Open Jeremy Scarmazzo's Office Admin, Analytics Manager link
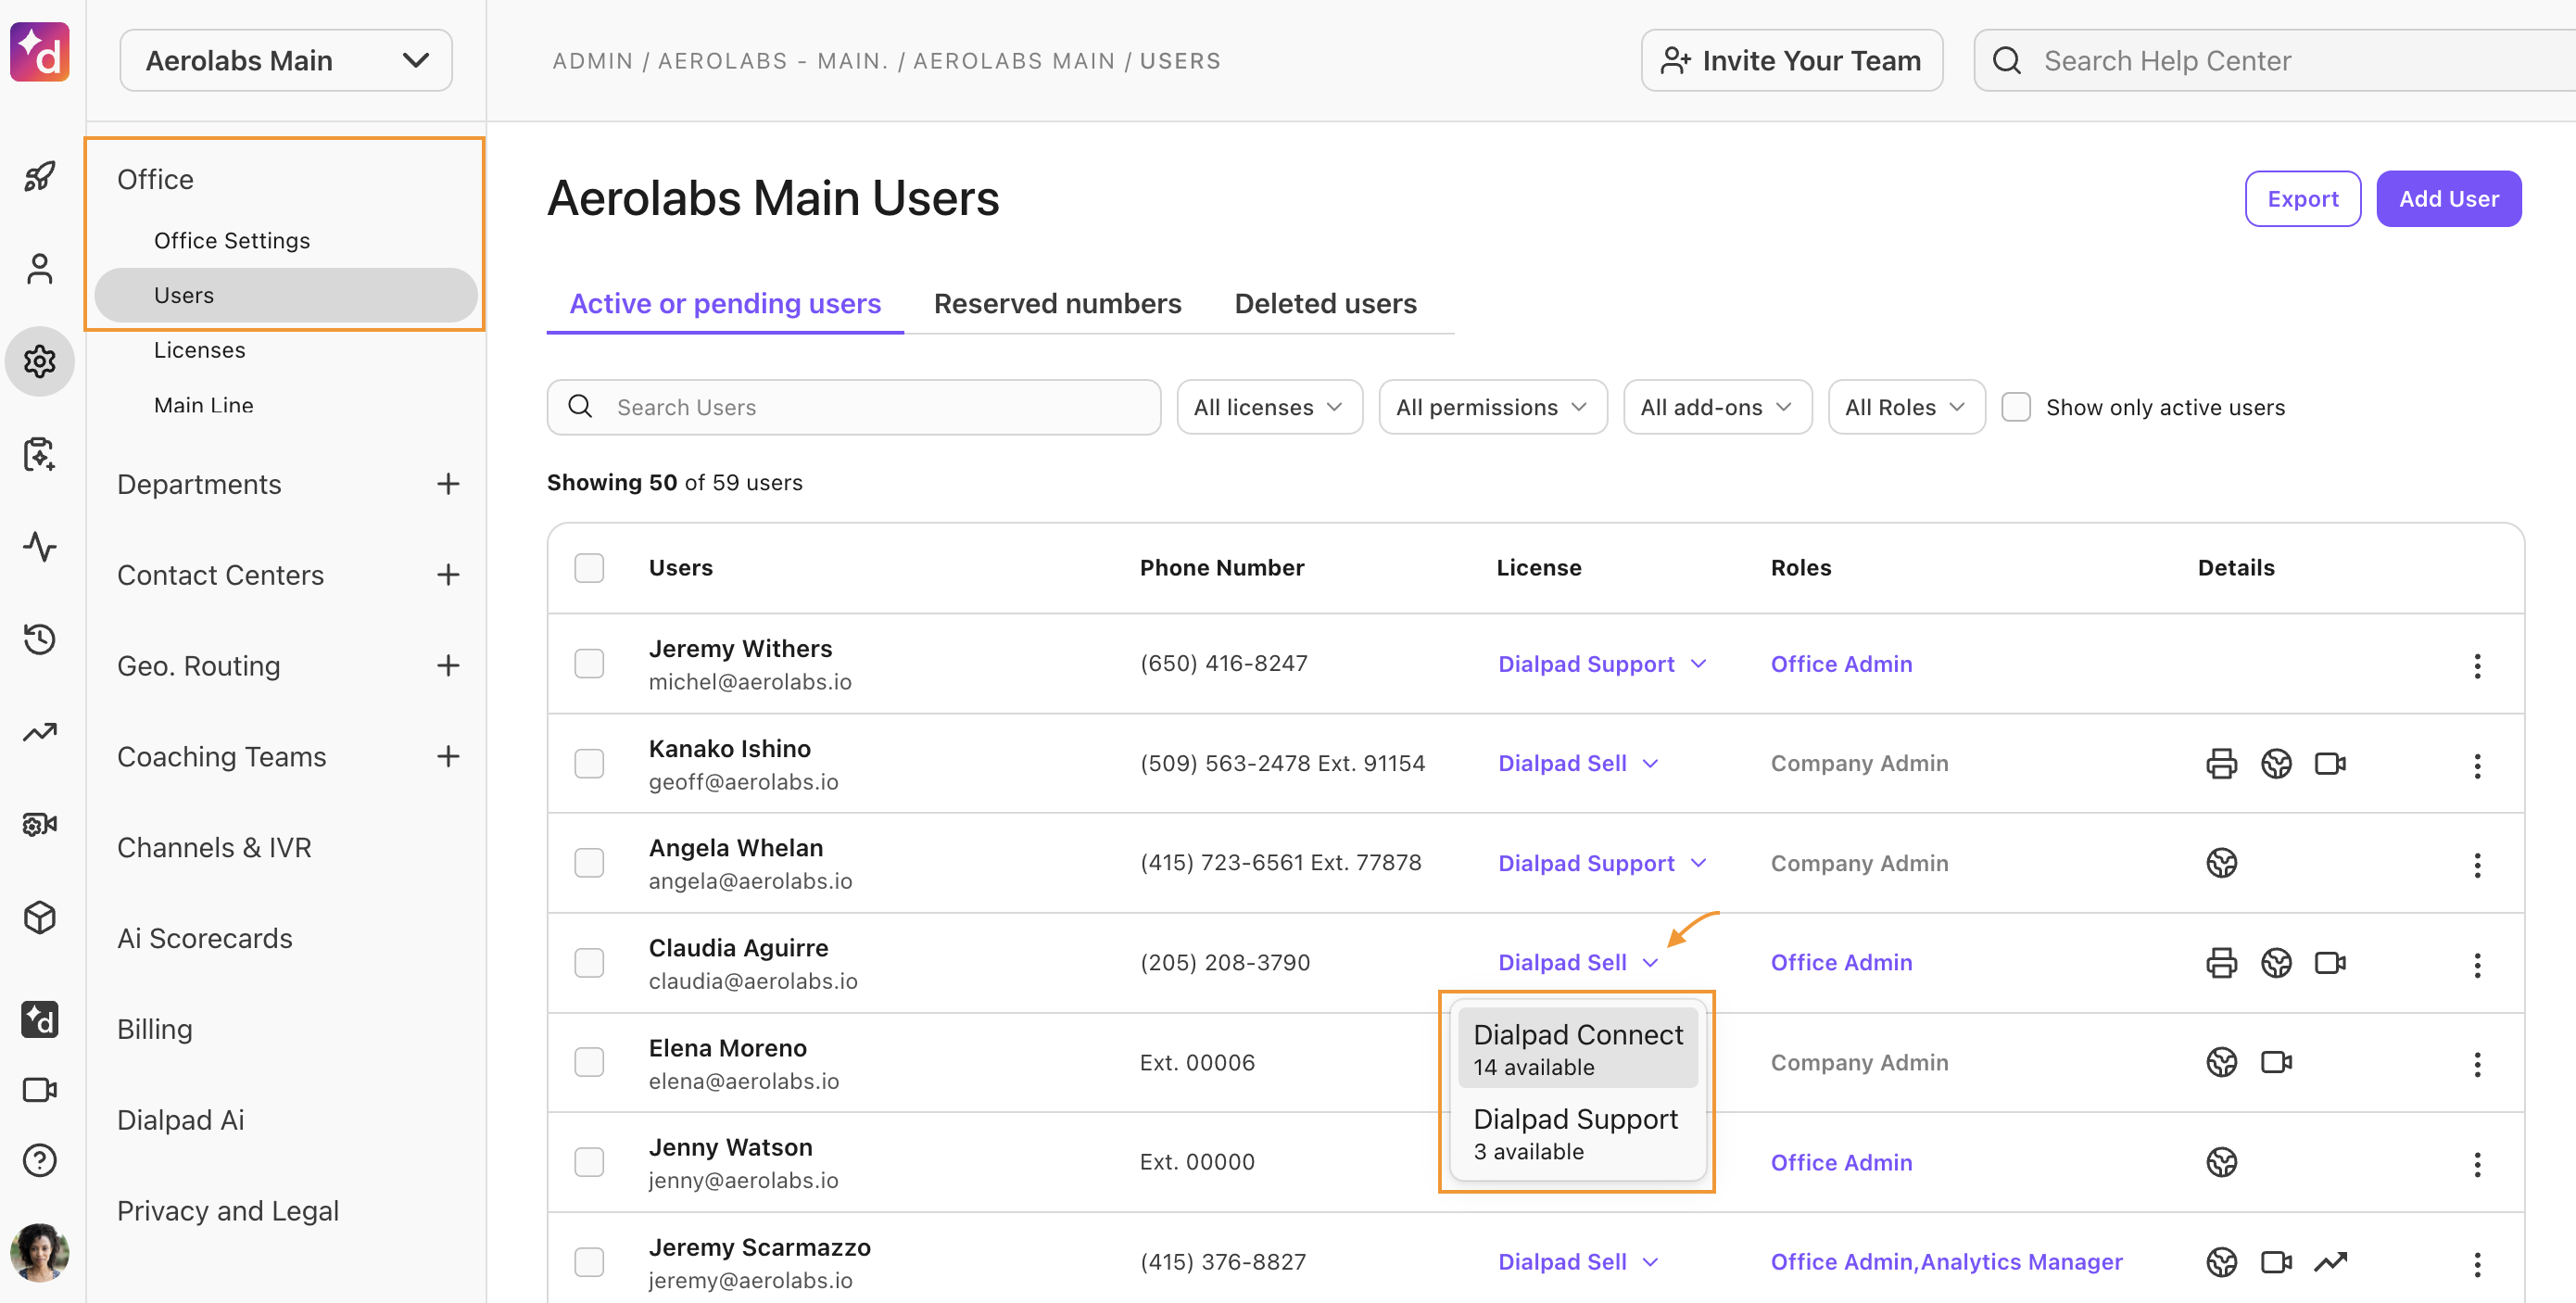Image resolution: width=2576 pixels, height=1303 pixels. point(1946,1261)
